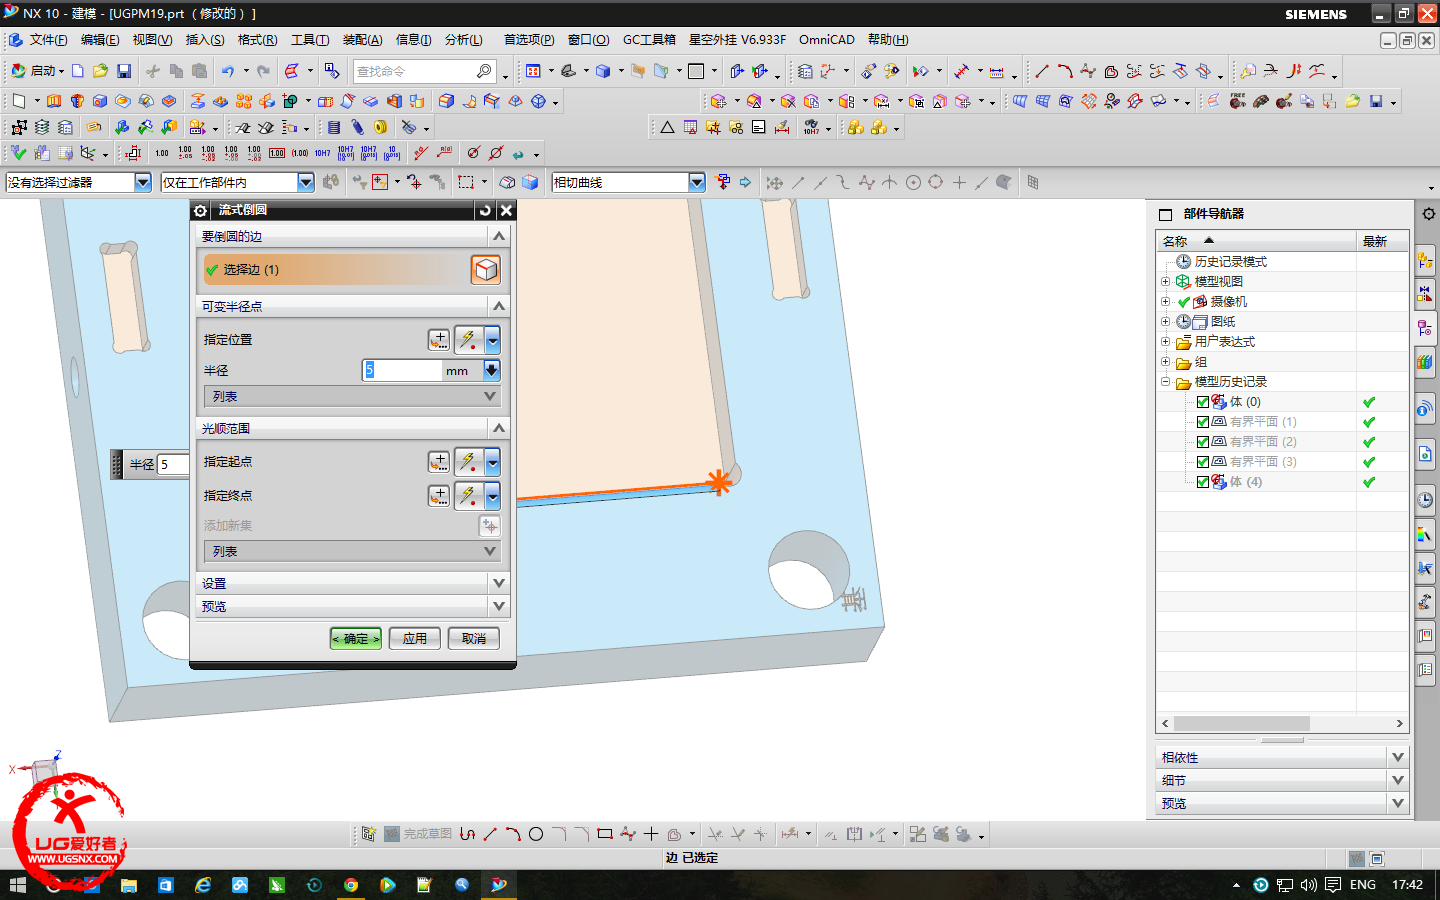Reset the fillet dialog
The width and height of the screenshot is (1440, 900).
pos(485,210)
